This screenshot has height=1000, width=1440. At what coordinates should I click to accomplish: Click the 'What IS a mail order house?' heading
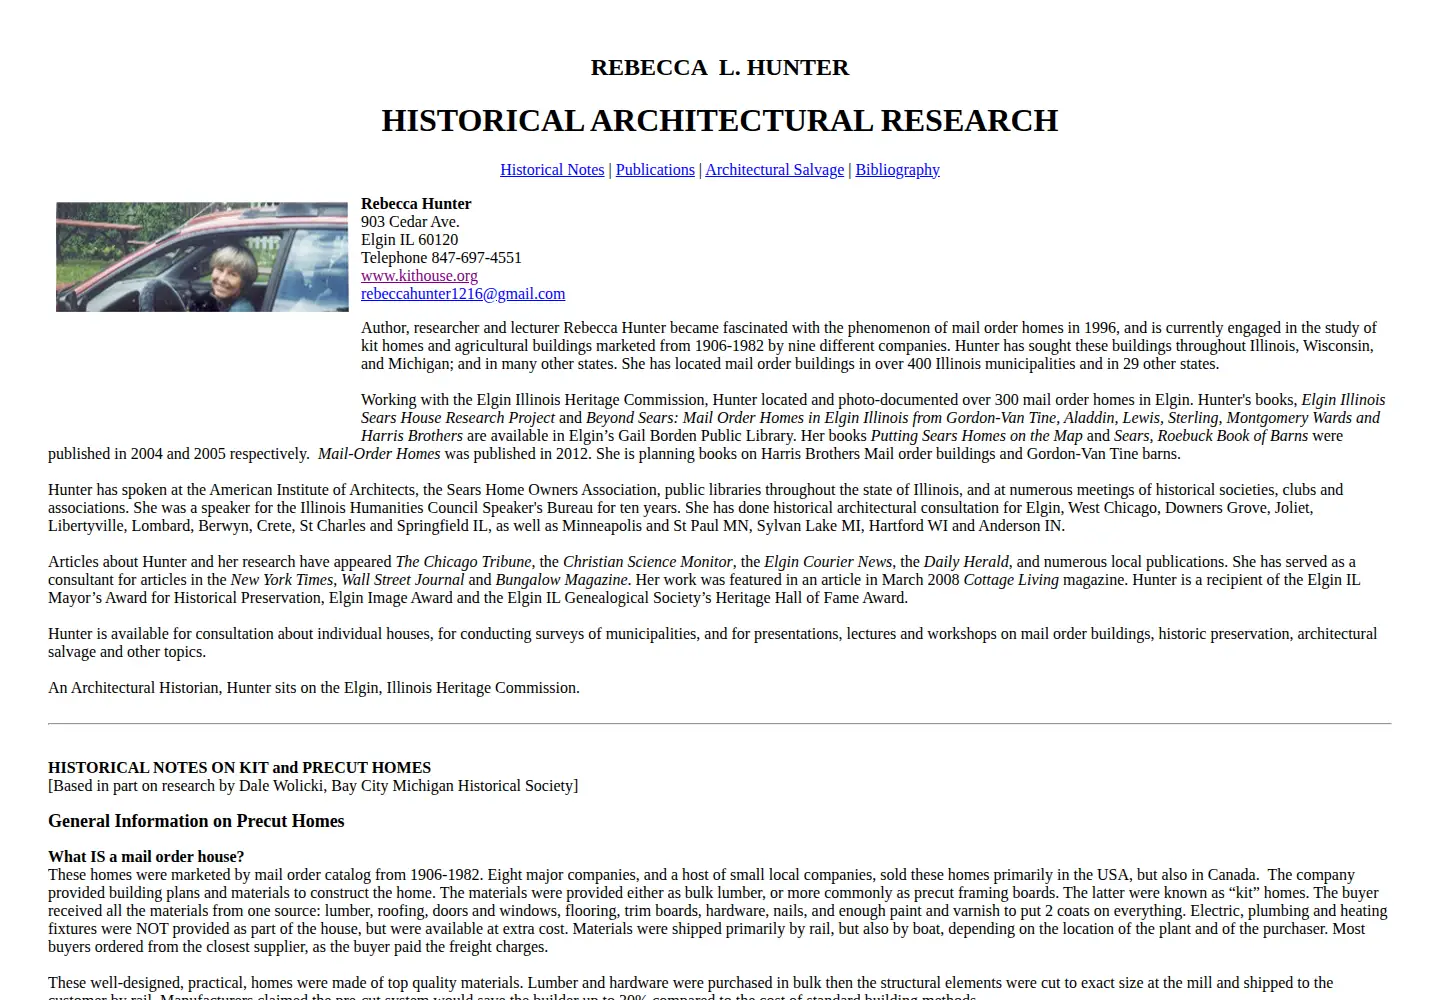[x=146, y=857]
